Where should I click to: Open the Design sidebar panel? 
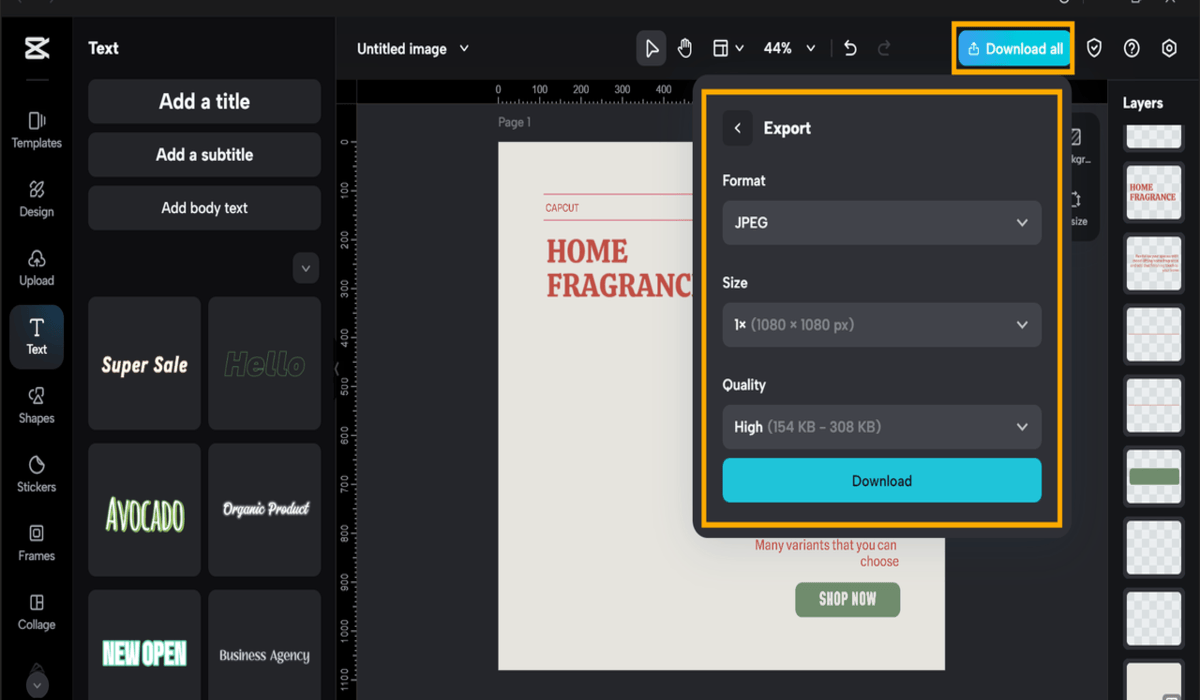tap(37, 199)
